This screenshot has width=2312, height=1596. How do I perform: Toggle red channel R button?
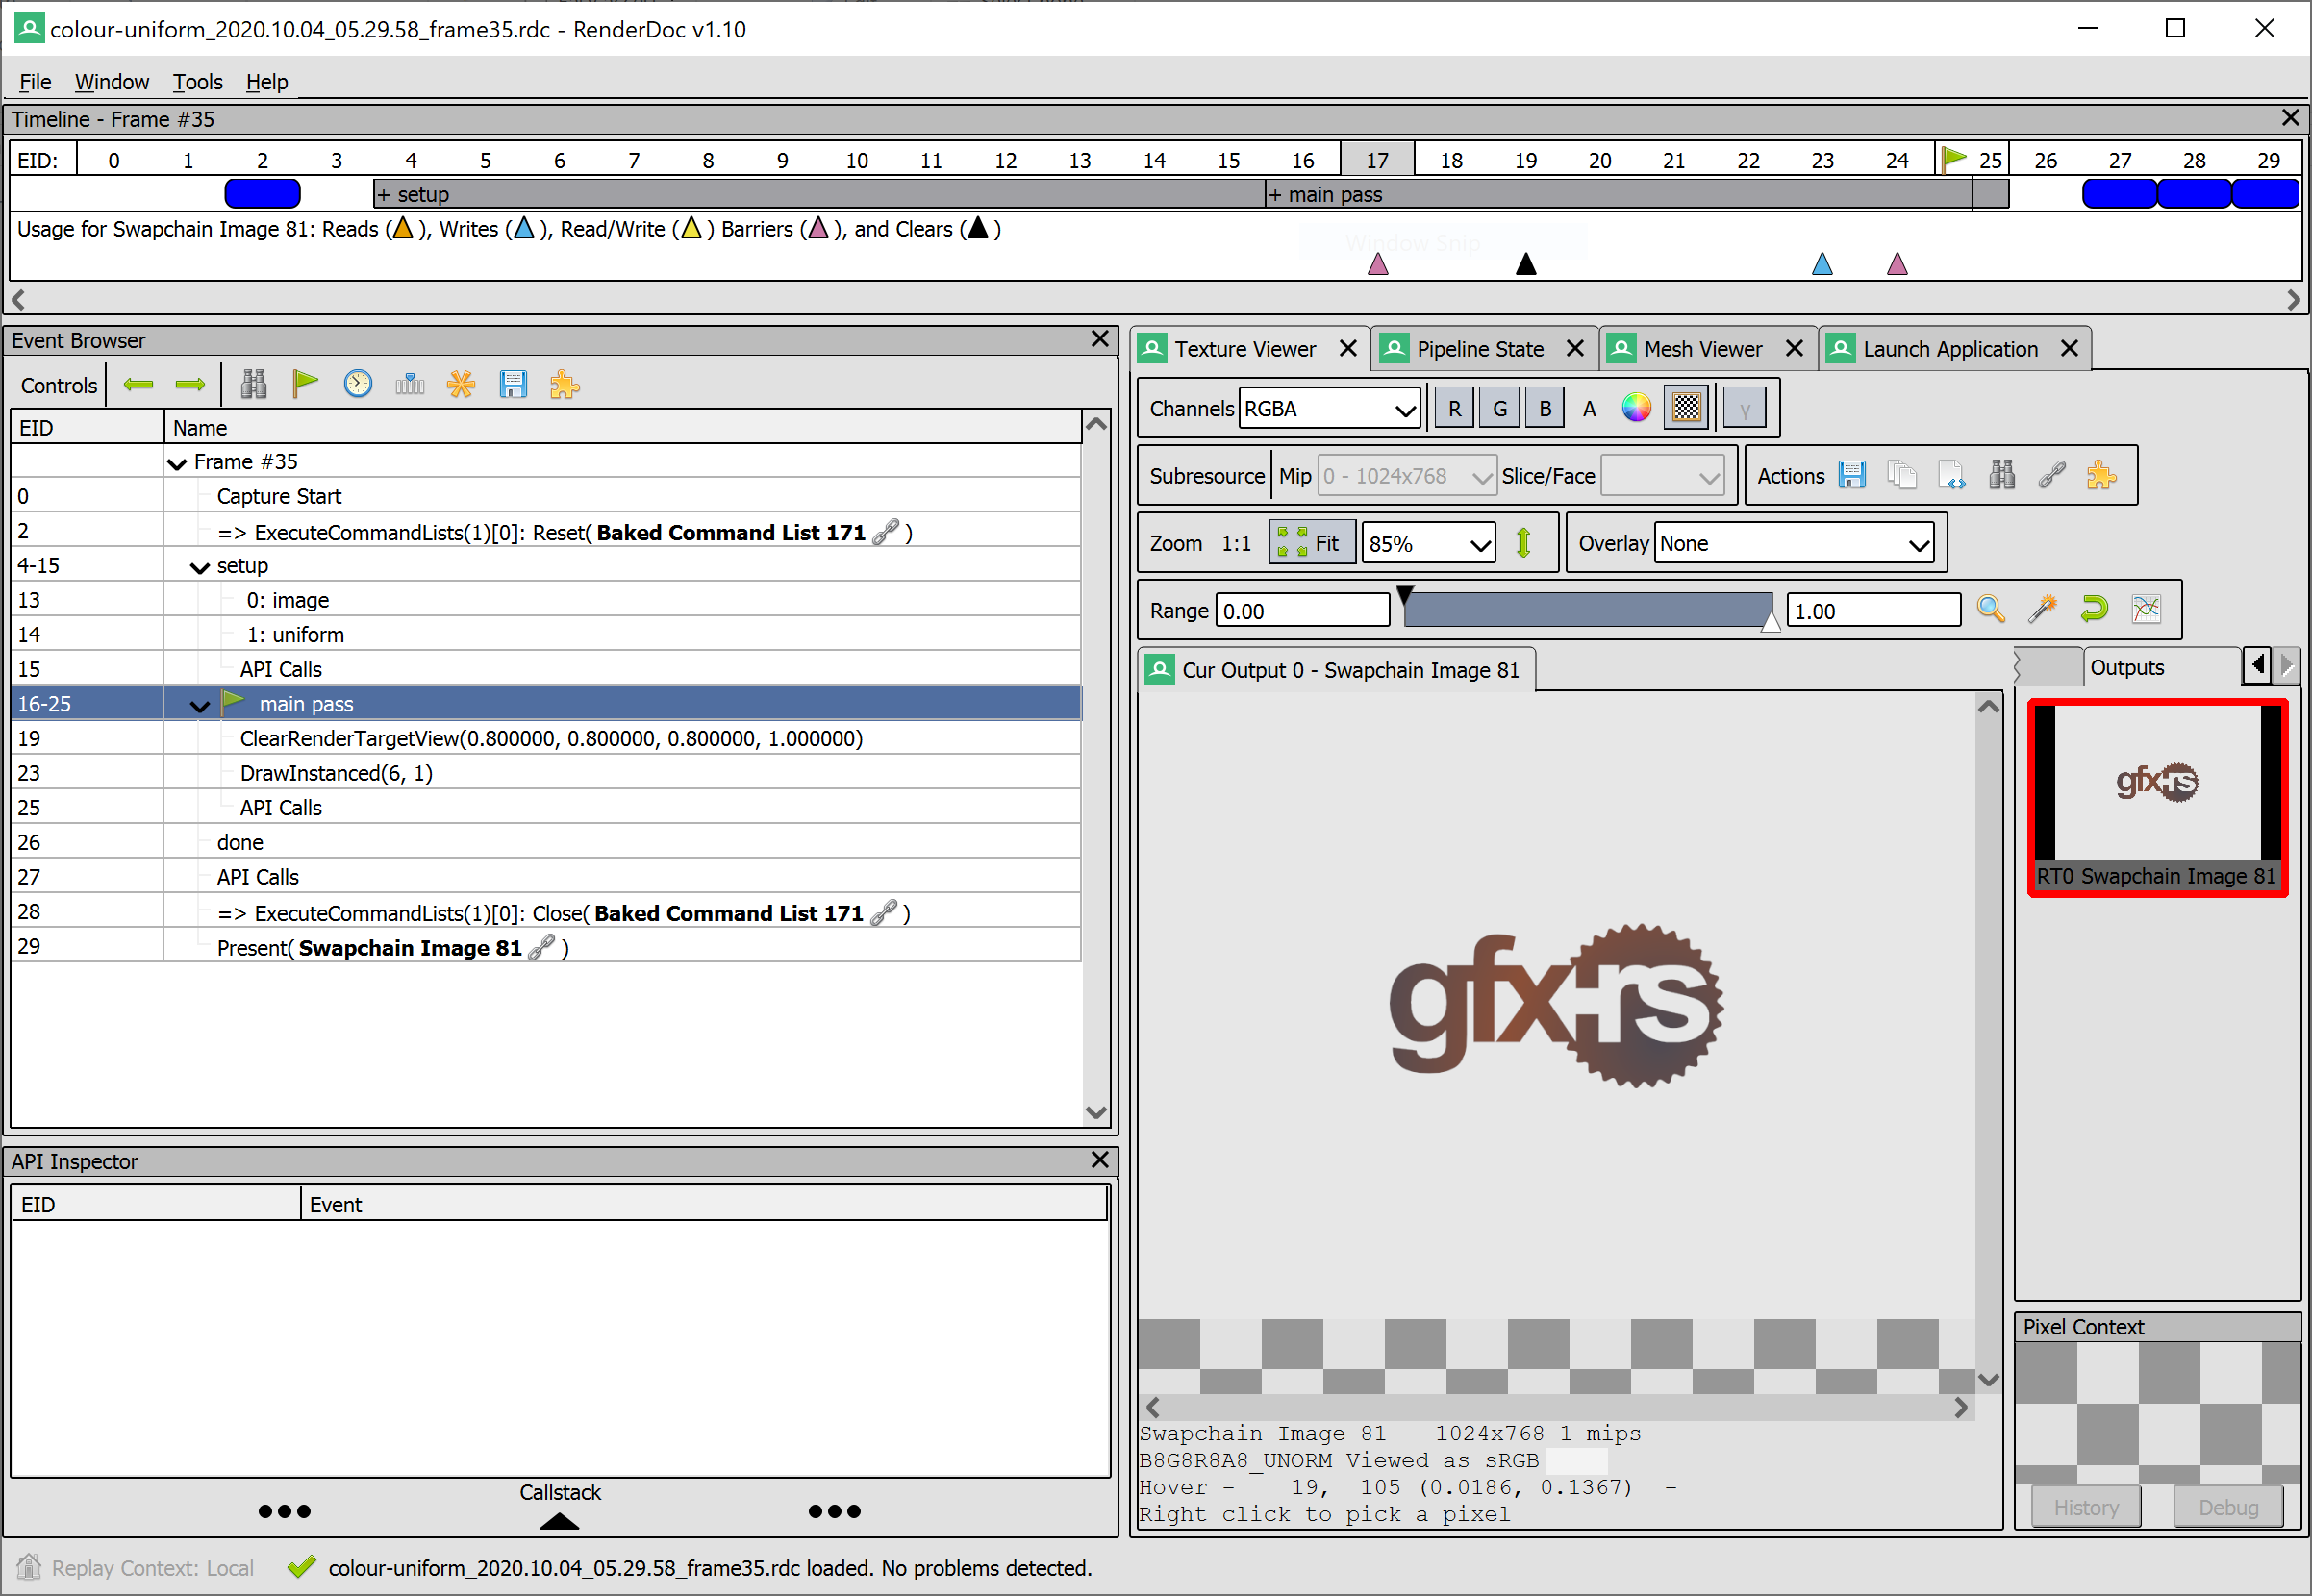1455,408
